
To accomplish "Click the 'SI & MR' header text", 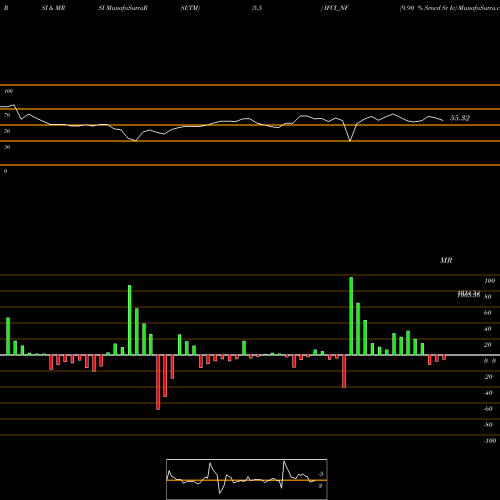I will (x=53, y=8).
